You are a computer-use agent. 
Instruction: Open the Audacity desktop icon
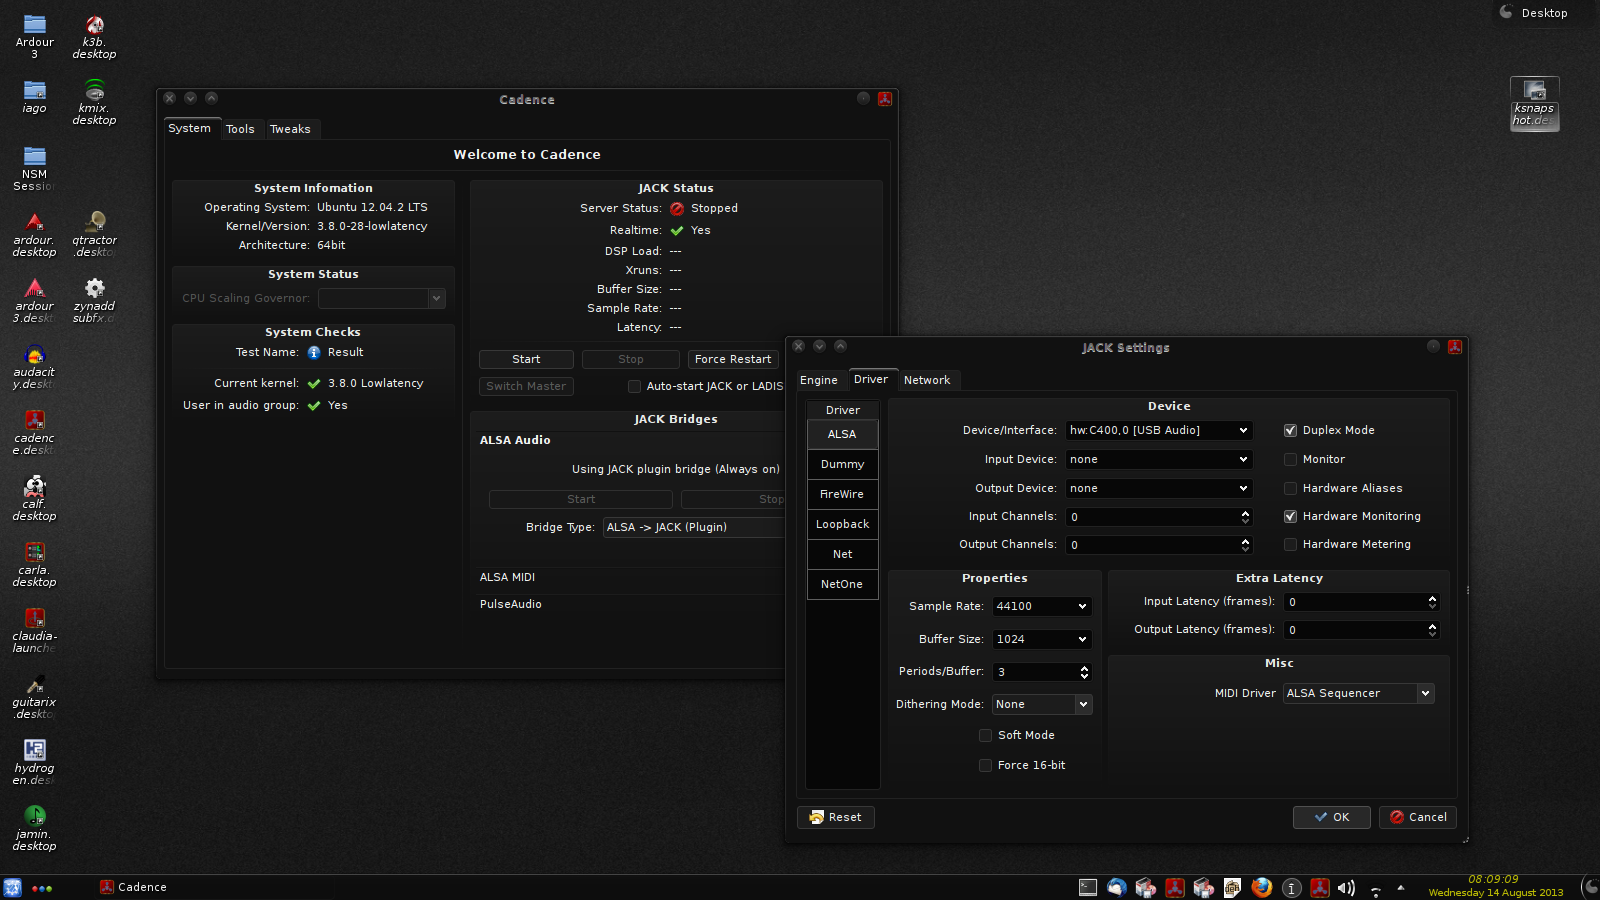click(34, 357)
